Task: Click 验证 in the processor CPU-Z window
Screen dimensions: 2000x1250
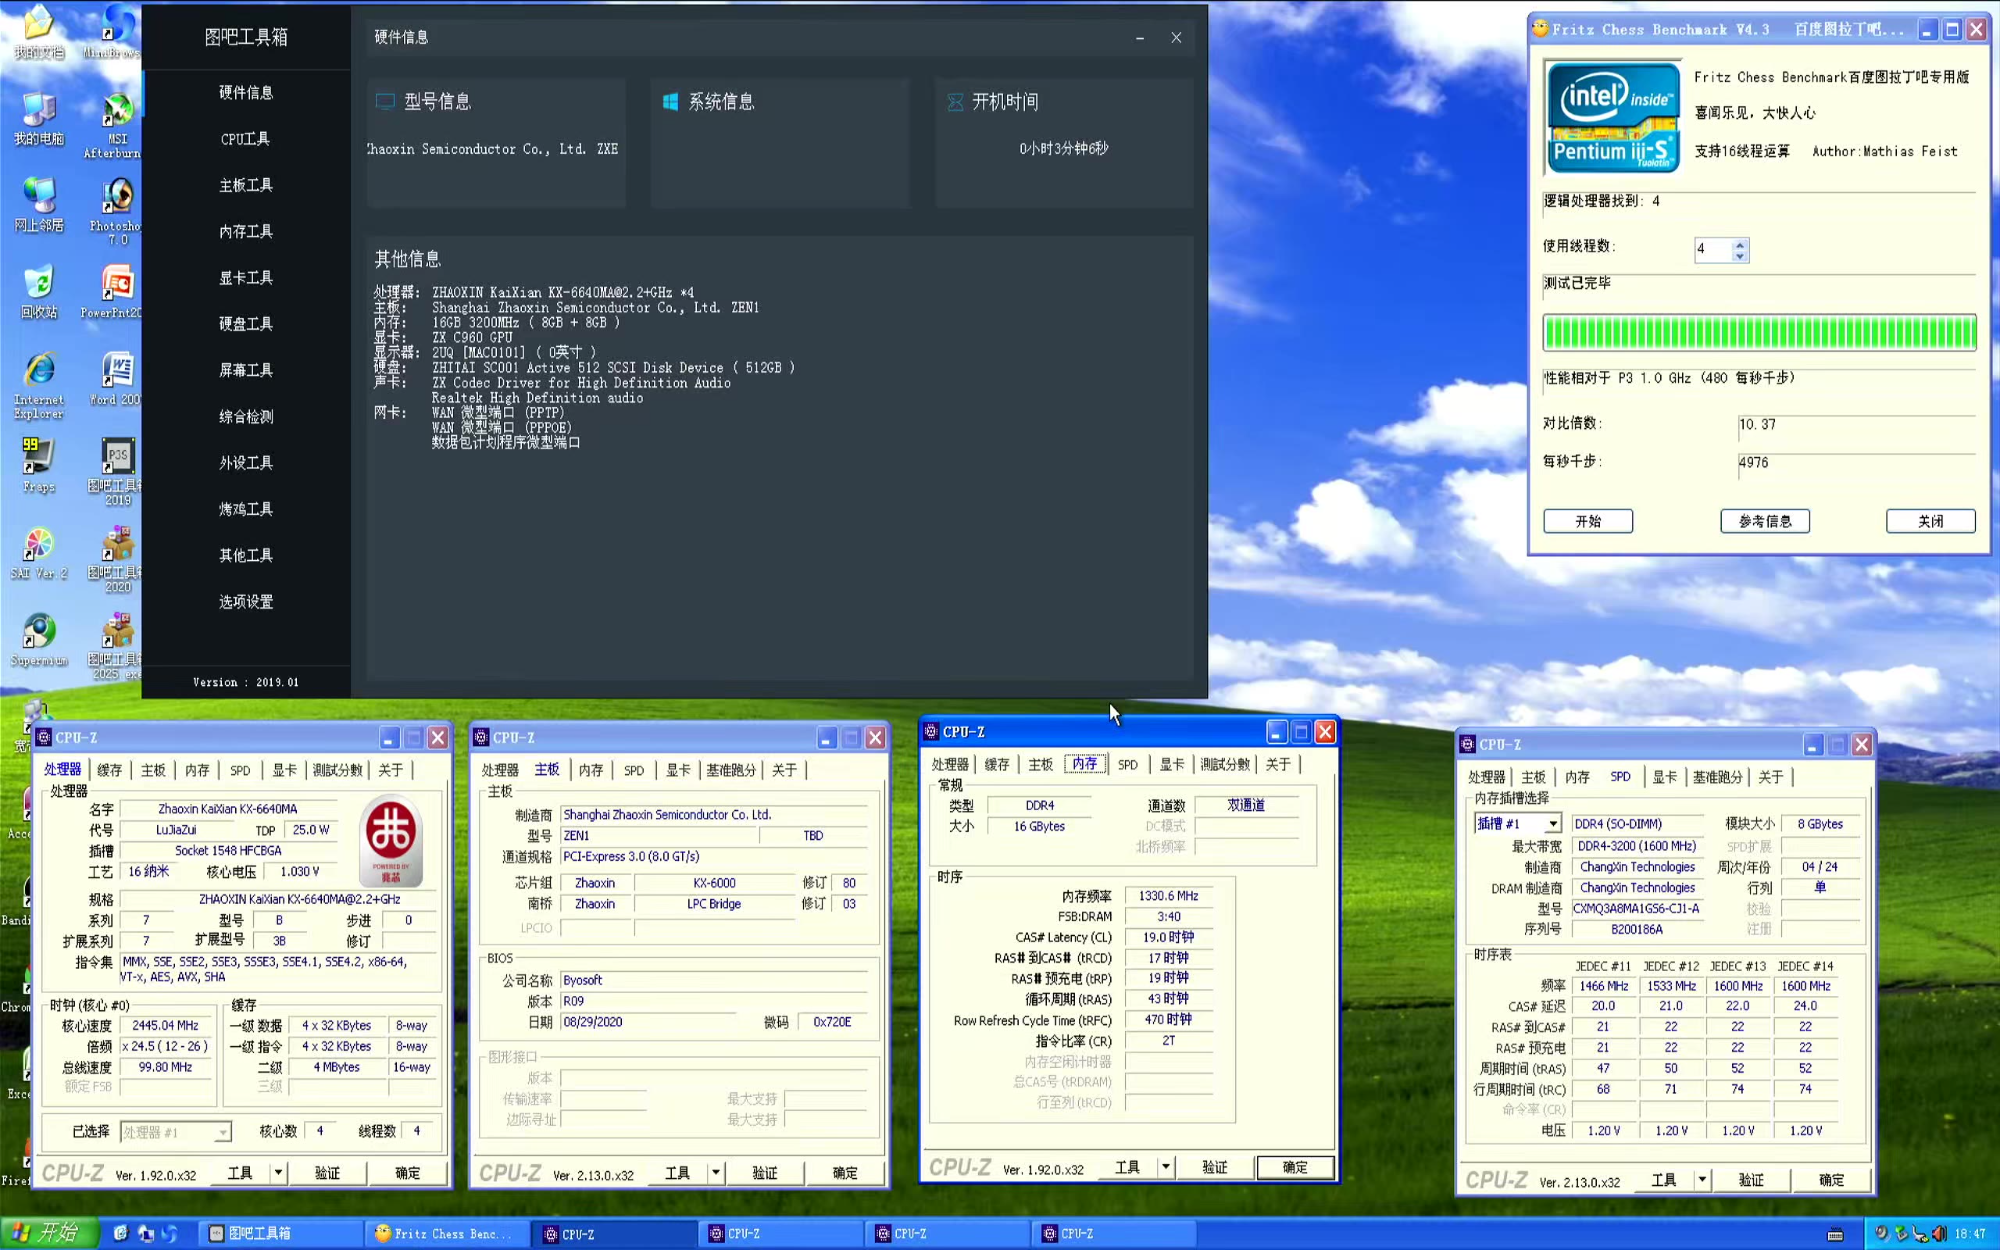Action: tap(328, 1172)
